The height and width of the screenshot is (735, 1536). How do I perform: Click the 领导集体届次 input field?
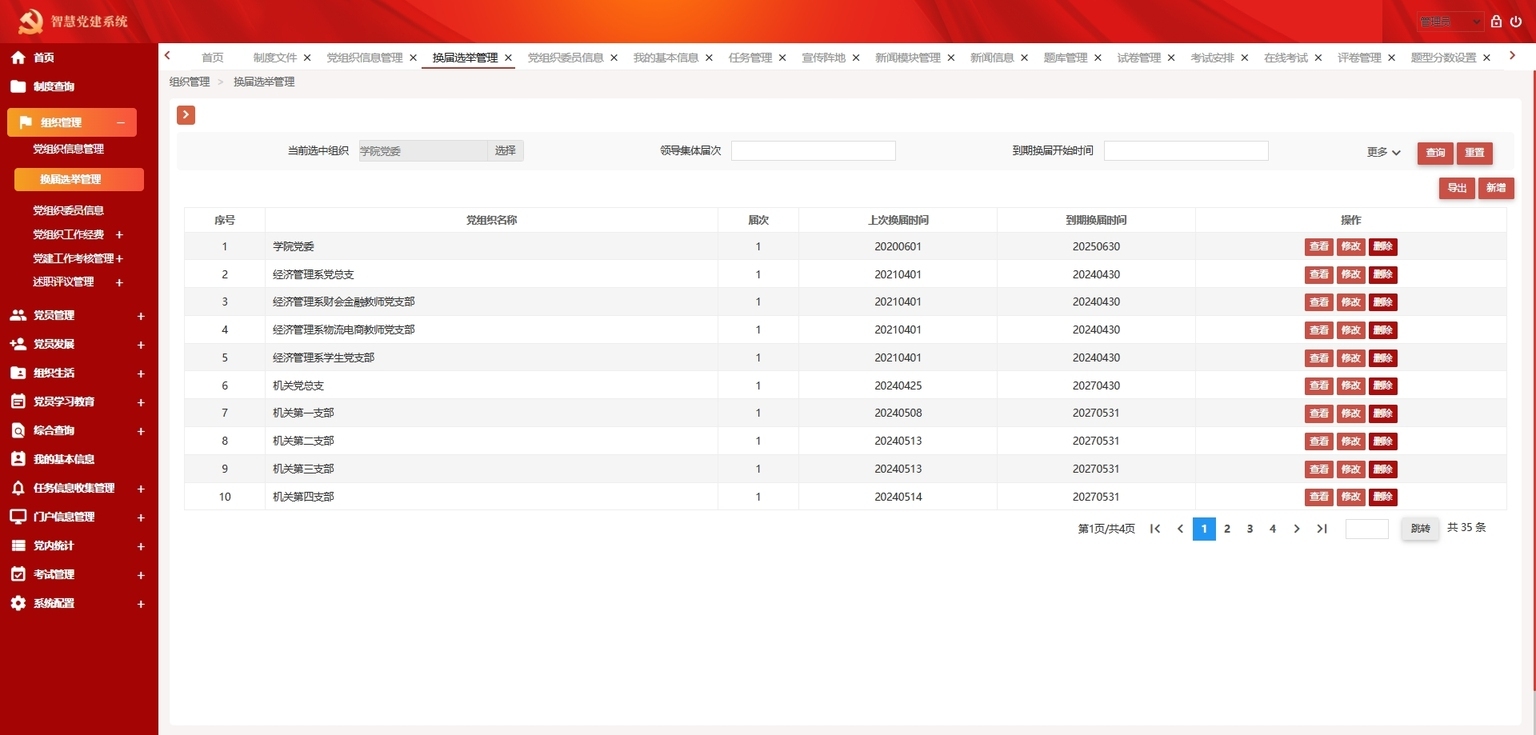tap(813, 151)
